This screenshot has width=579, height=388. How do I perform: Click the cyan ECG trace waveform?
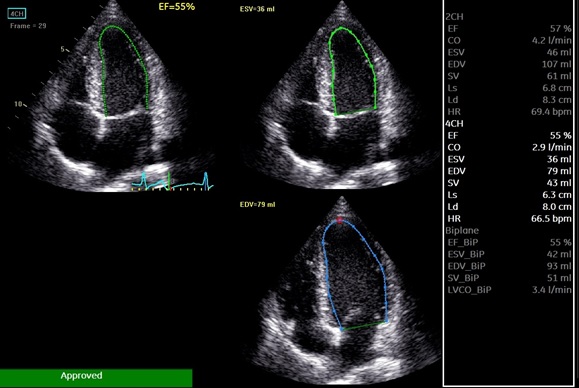click(172, 181)
